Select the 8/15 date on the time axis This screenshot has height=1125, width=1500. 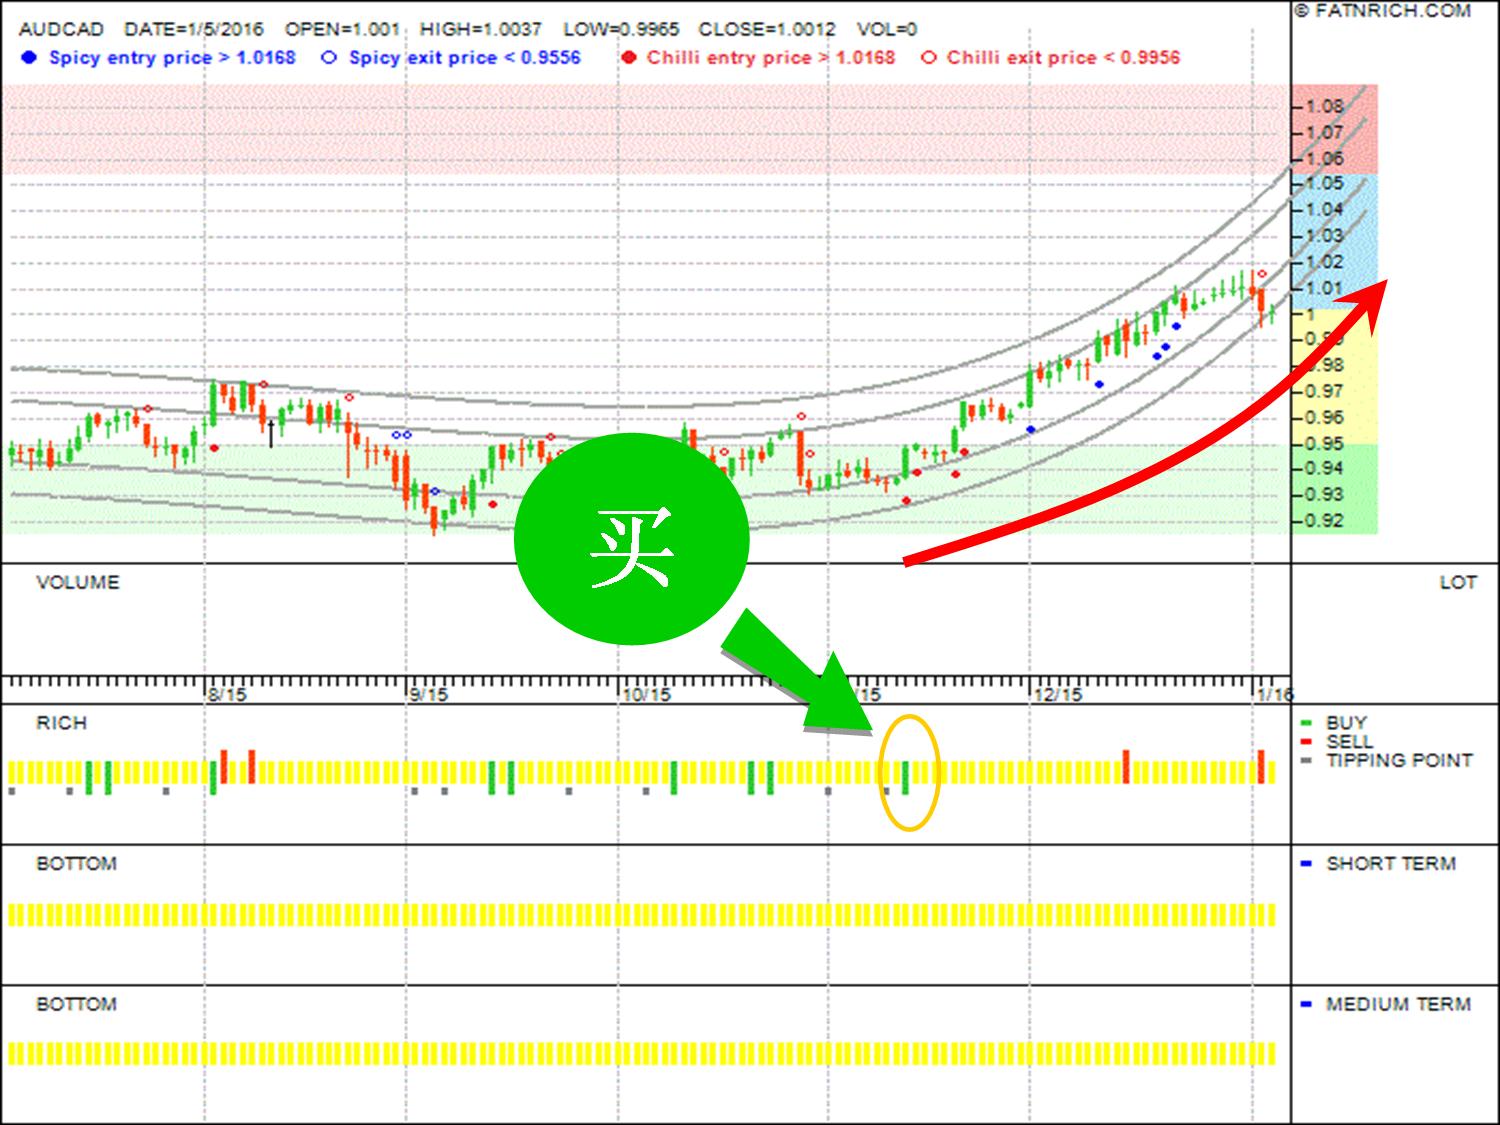[x=227, y=694]
